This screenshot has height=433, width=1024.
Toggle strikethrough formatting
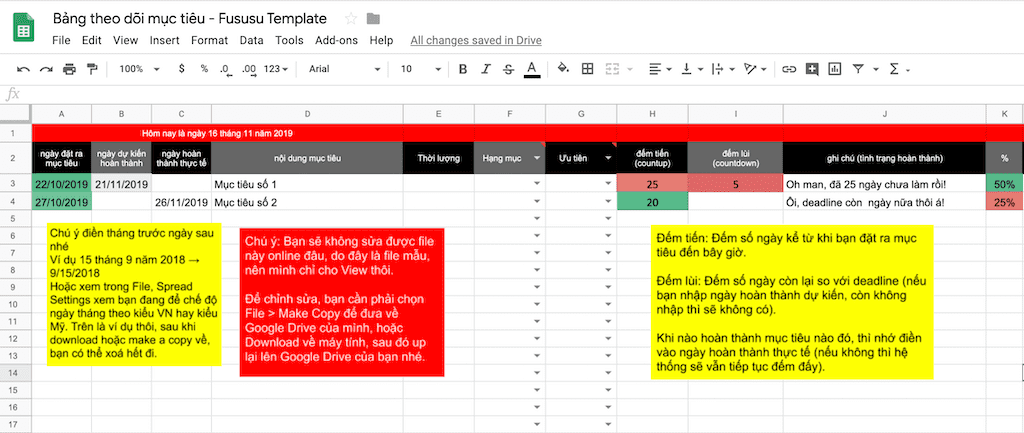tap(509, 69)
